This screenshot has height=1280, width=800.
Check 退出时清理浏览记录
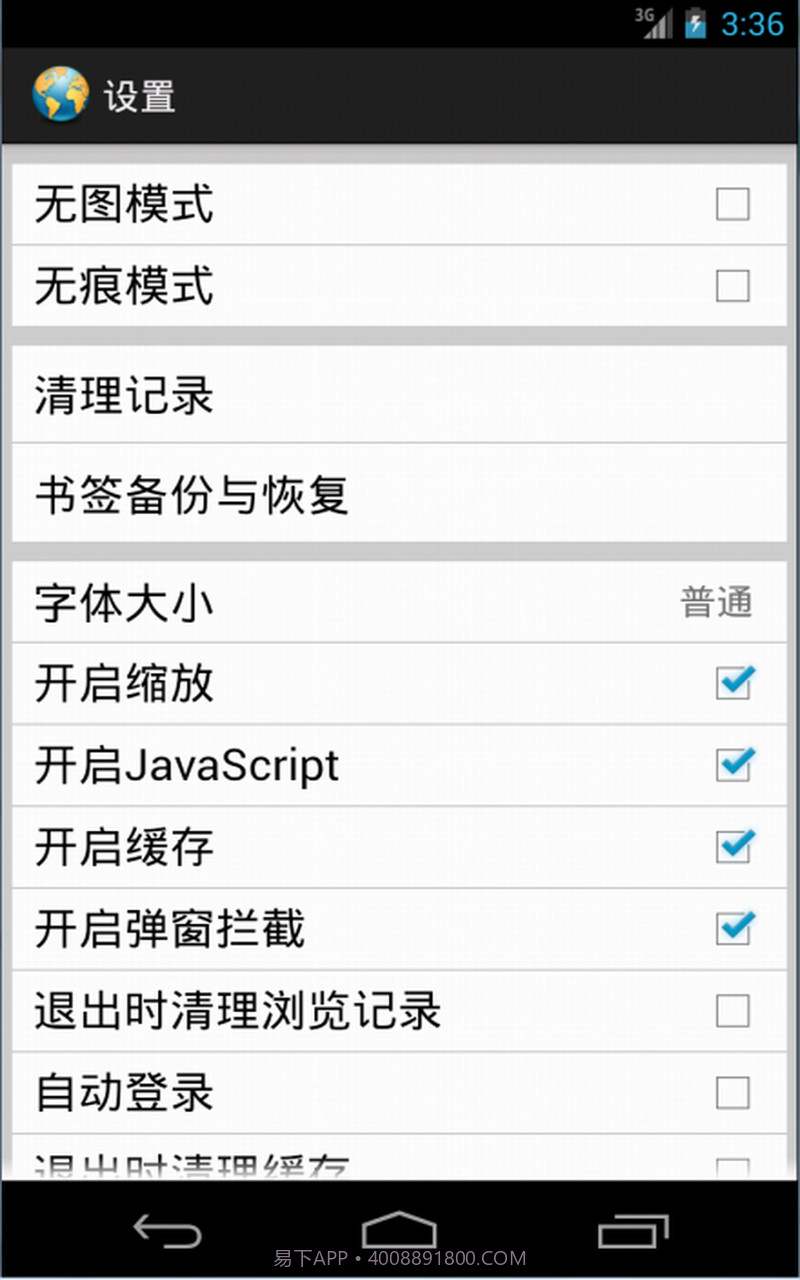click(x=732, y=1011)
